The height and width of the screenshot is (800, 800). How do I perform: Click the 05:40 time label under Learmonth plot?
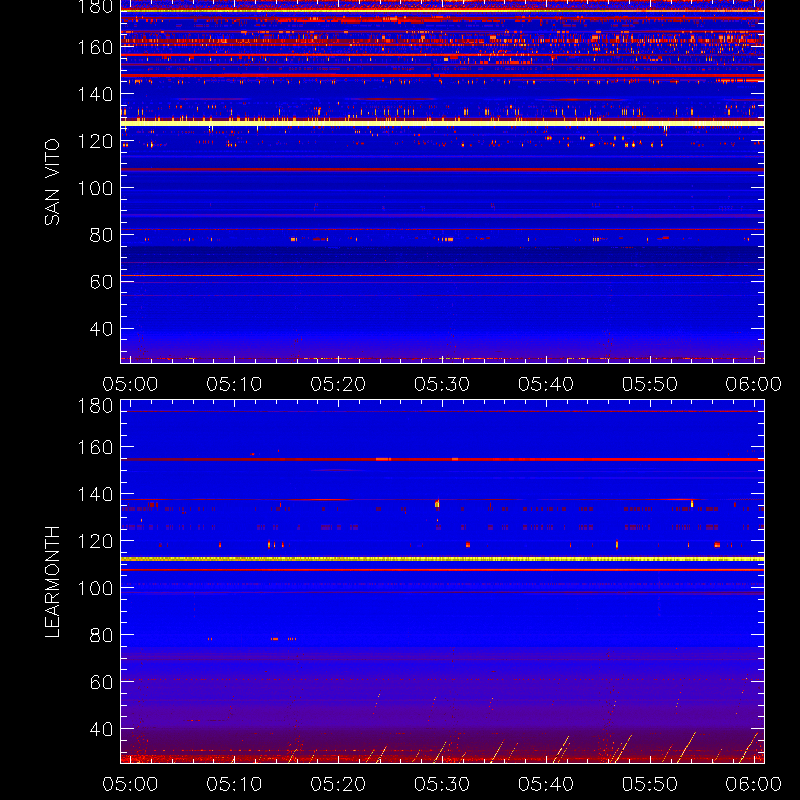[546, 784]
